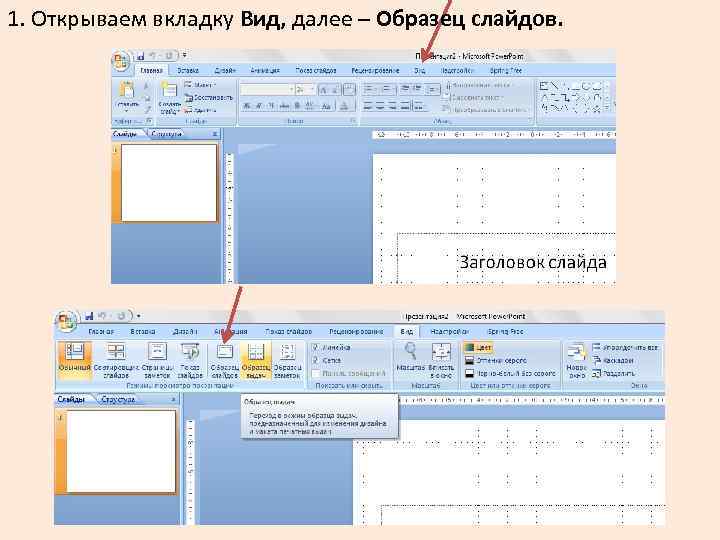Select slide 1 thumbnail in upper window

[169, 183]
